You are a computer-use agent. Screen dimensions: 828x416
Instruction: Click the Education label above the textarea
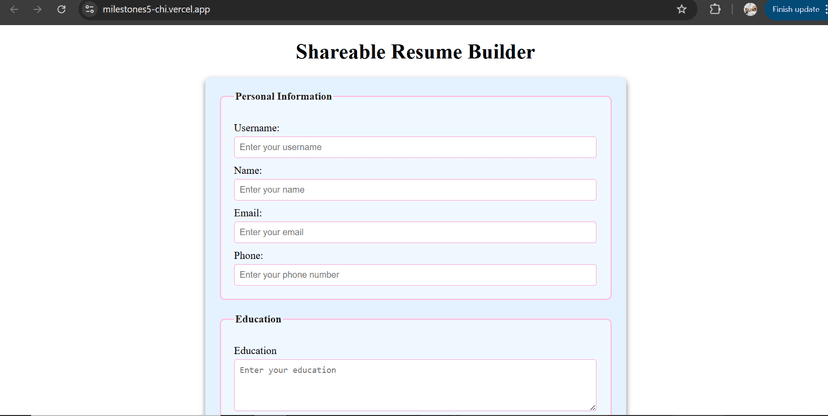pos(255,351)
